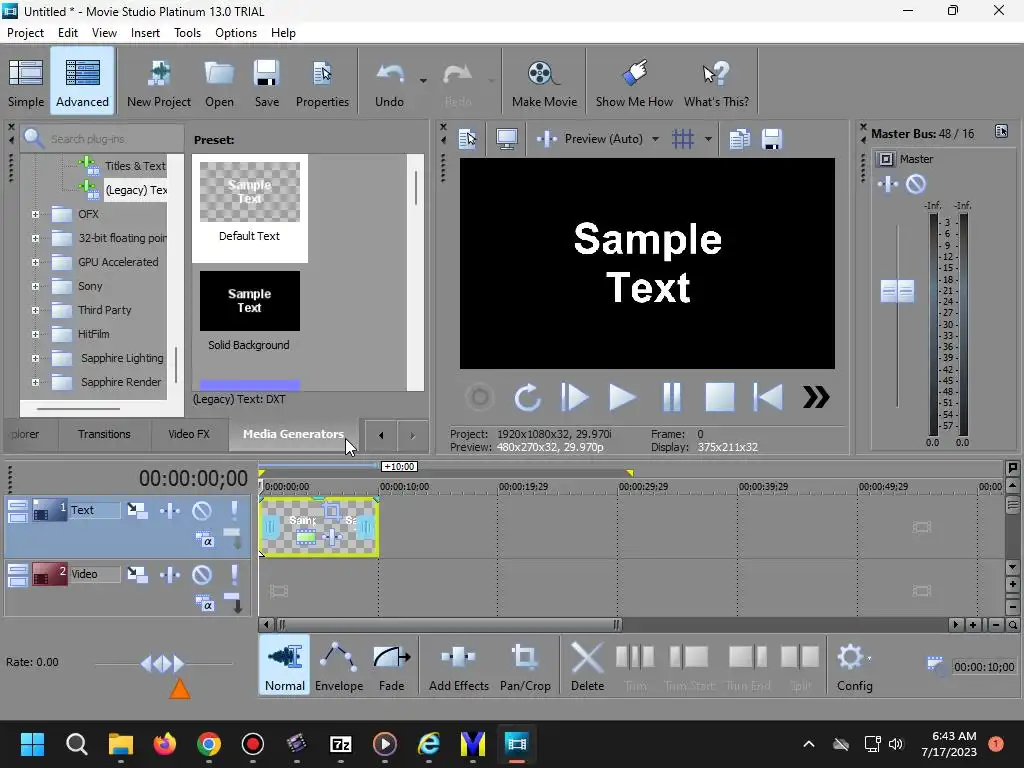Select the (Legacy) Text generator

136,190
